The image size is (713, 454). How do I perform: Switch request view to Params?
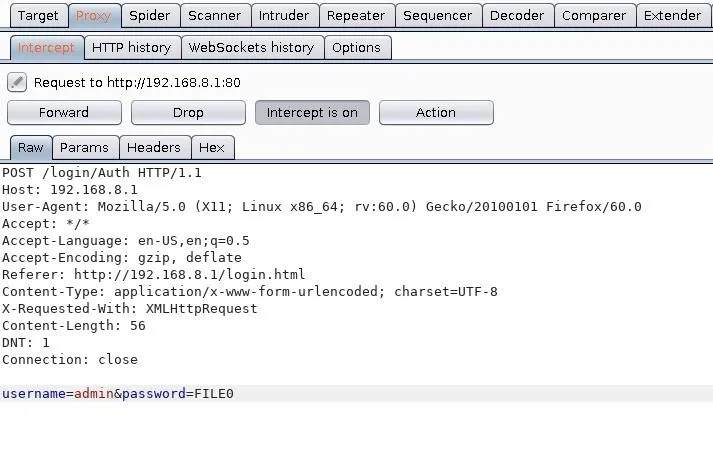[x=85, y=148]
